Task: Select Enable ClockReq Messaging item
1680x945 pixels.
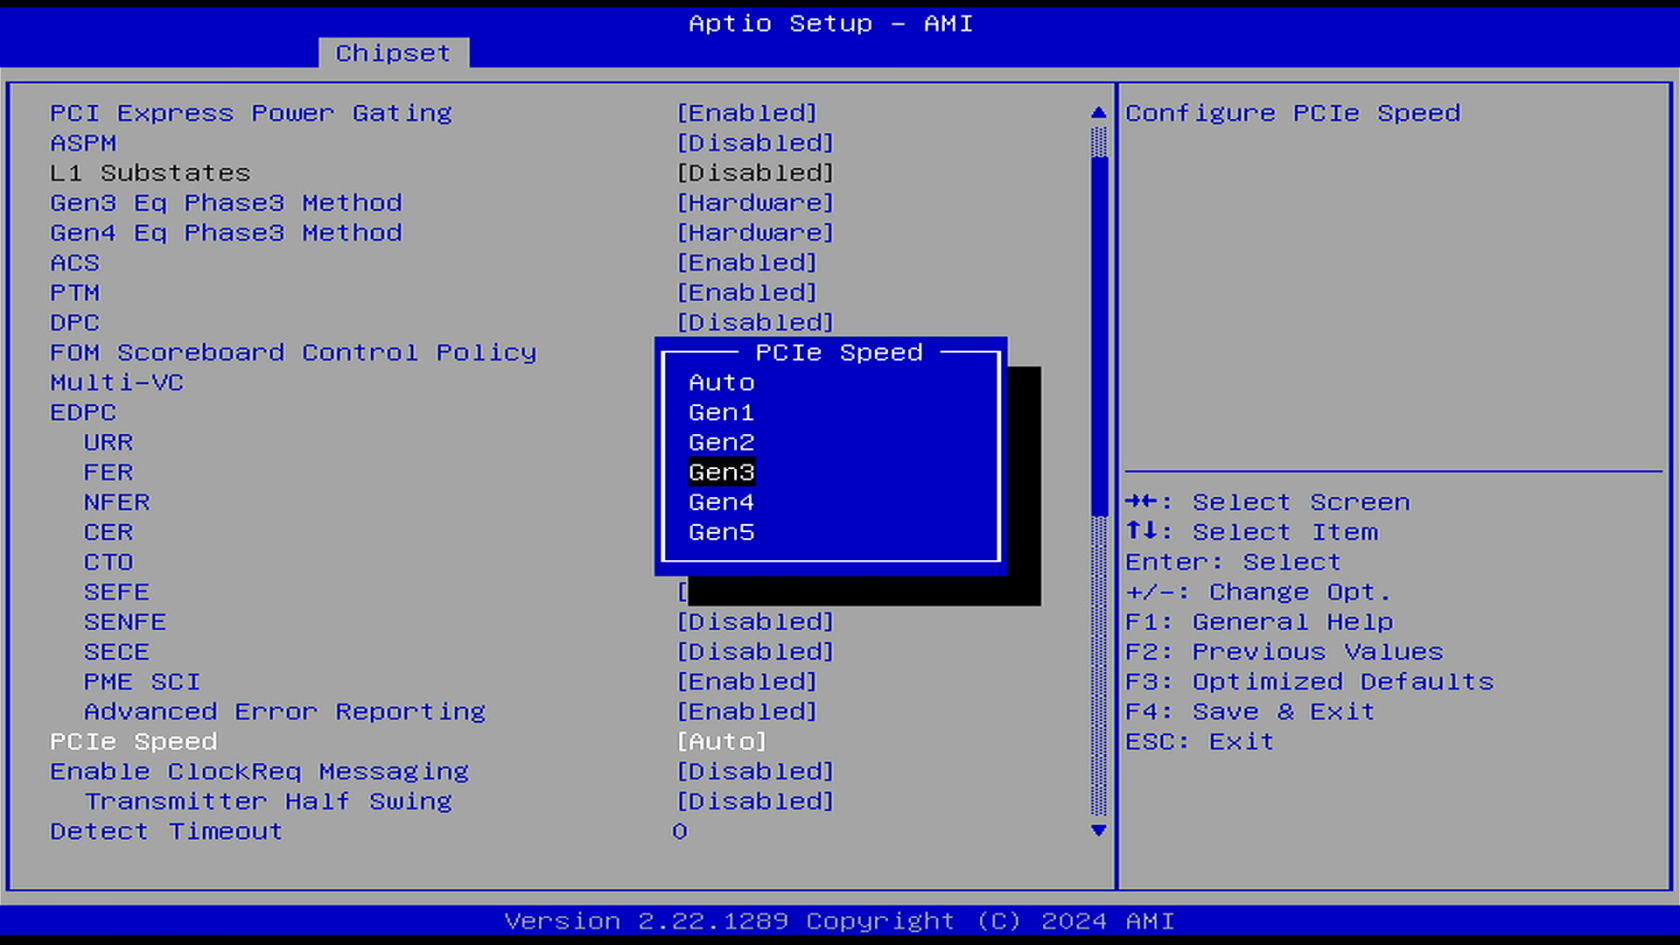Action: [x=259, y=771]
